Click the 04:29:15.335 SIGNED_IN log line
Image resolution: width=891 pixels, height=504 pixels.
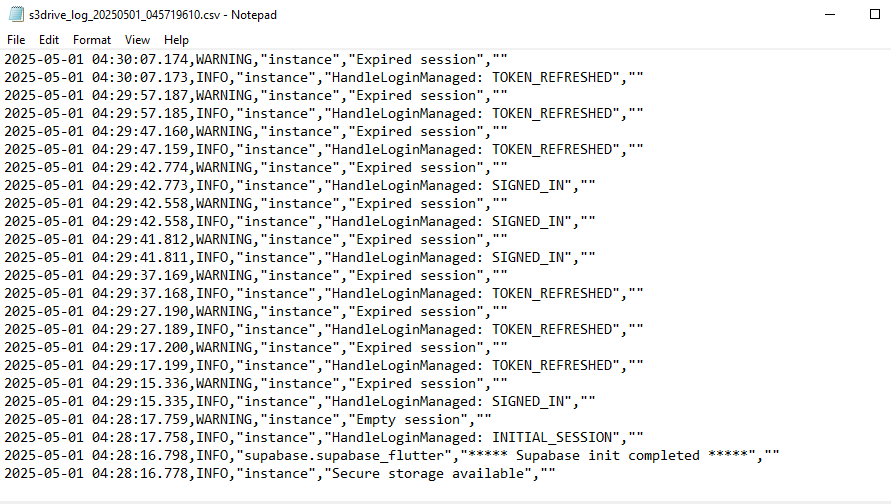point(299,401)
